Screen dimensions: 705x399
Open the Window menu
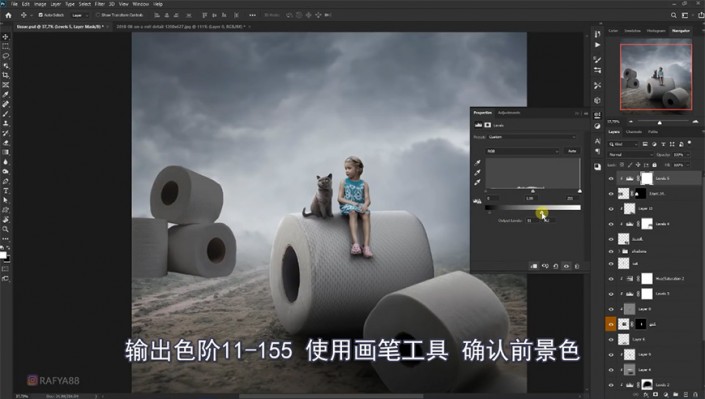tap(140, 4)
